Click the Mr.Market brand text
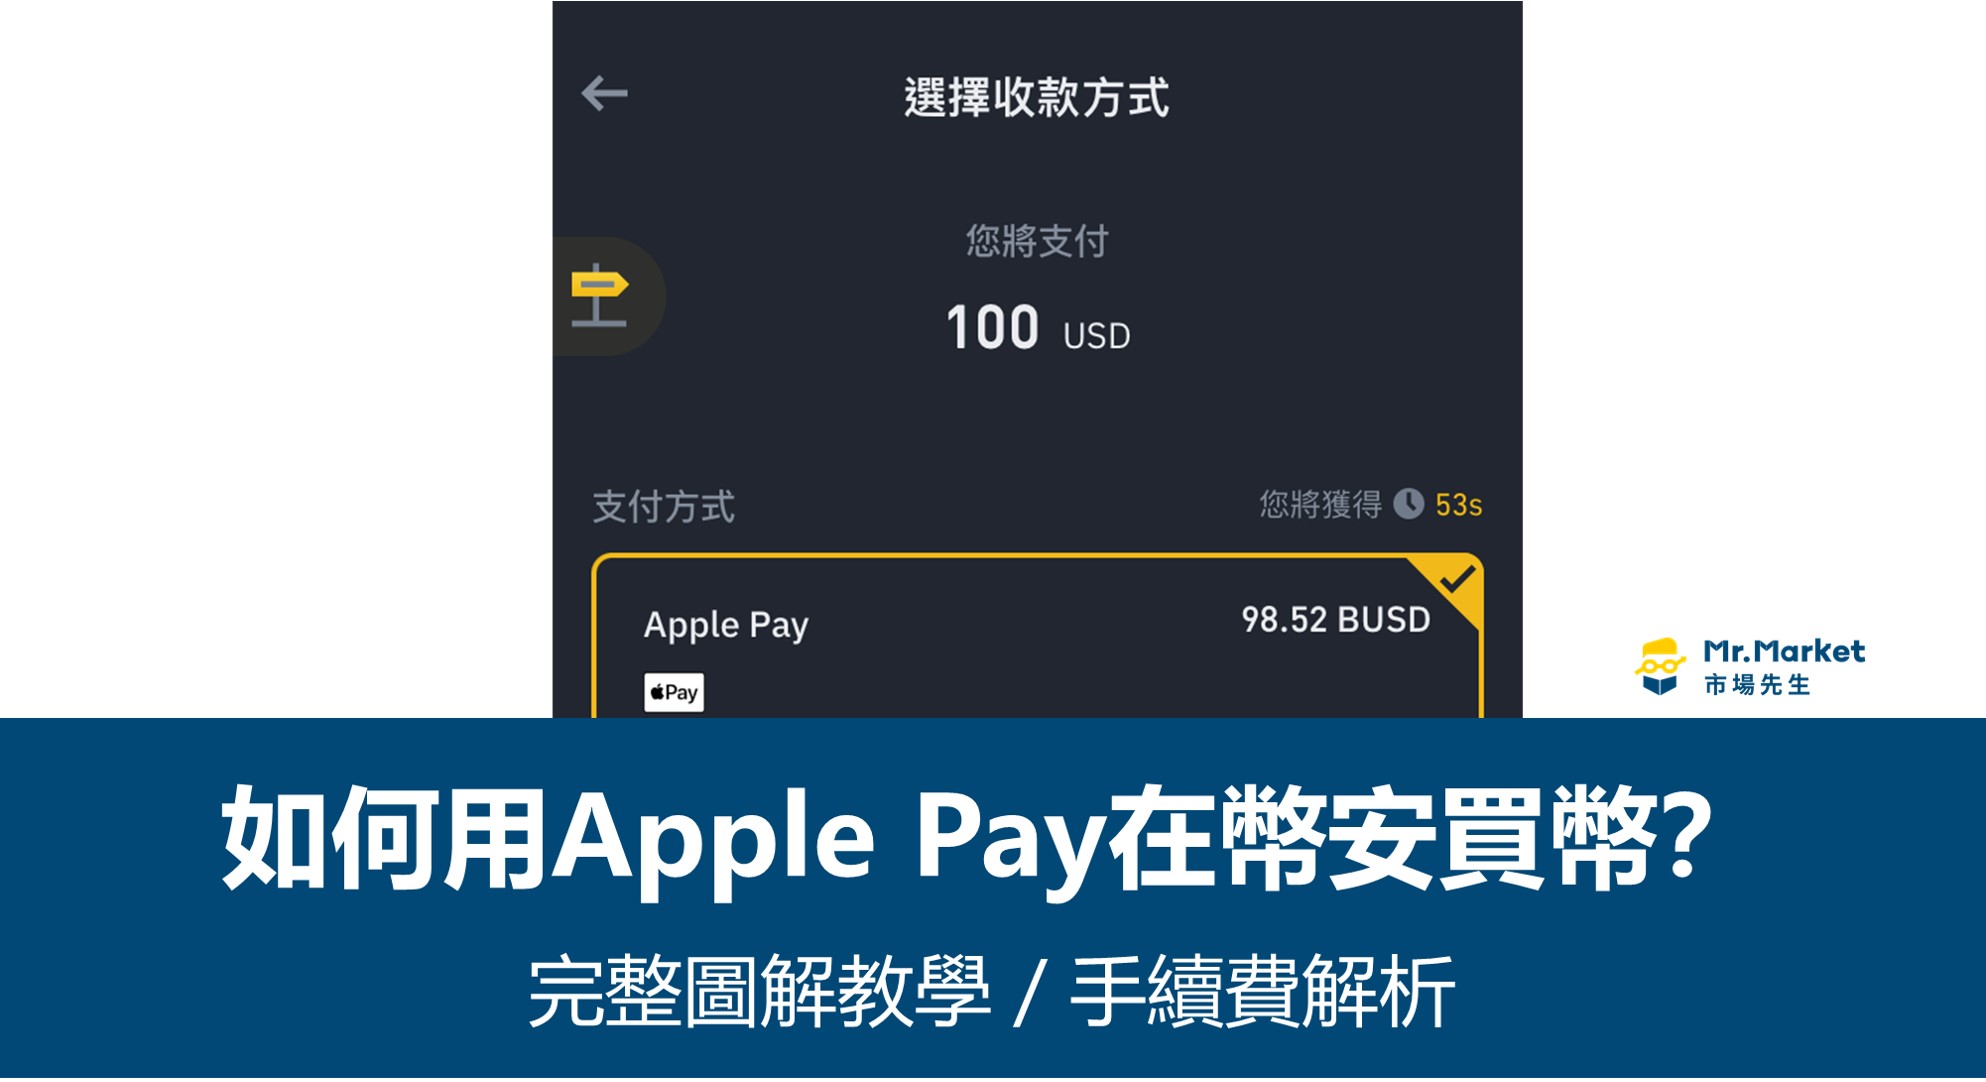1986x1082 pixels. [x=1784, y=652]
